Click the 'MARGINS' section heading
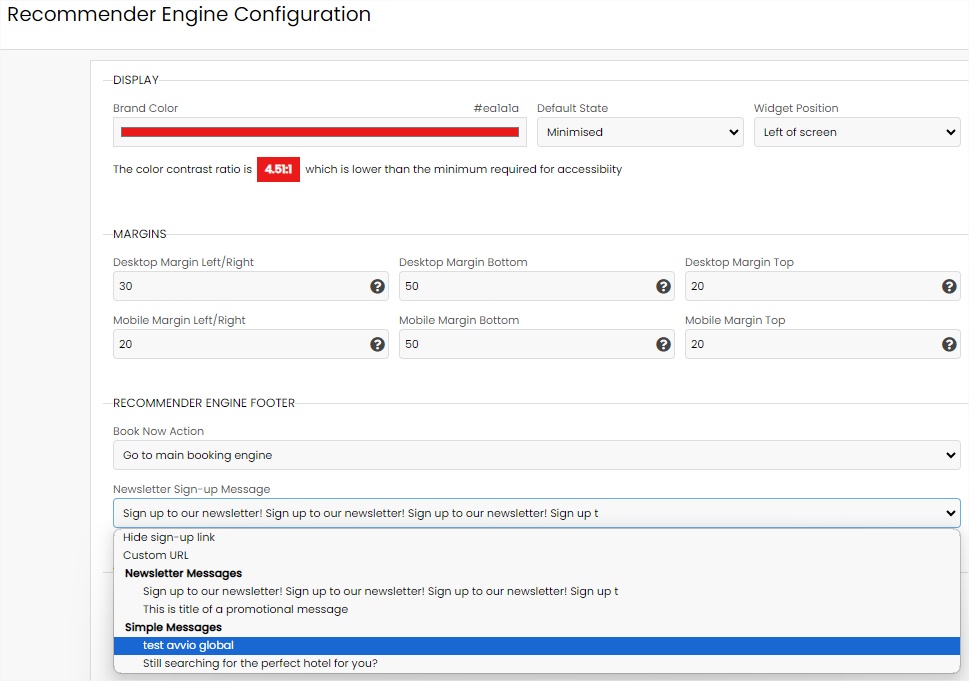This screenshot has height=681, width=969. pos(140,234)
